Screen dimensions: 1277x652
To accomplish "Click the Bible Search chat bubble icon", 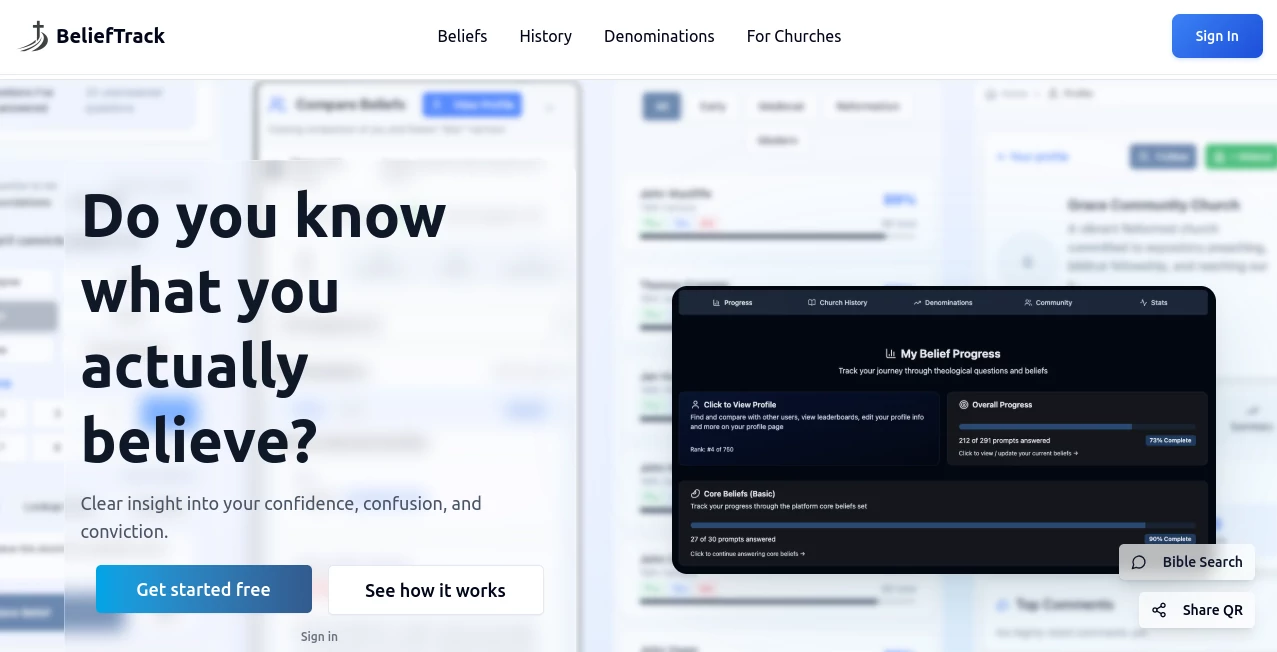I will [x=1139, y=562].
